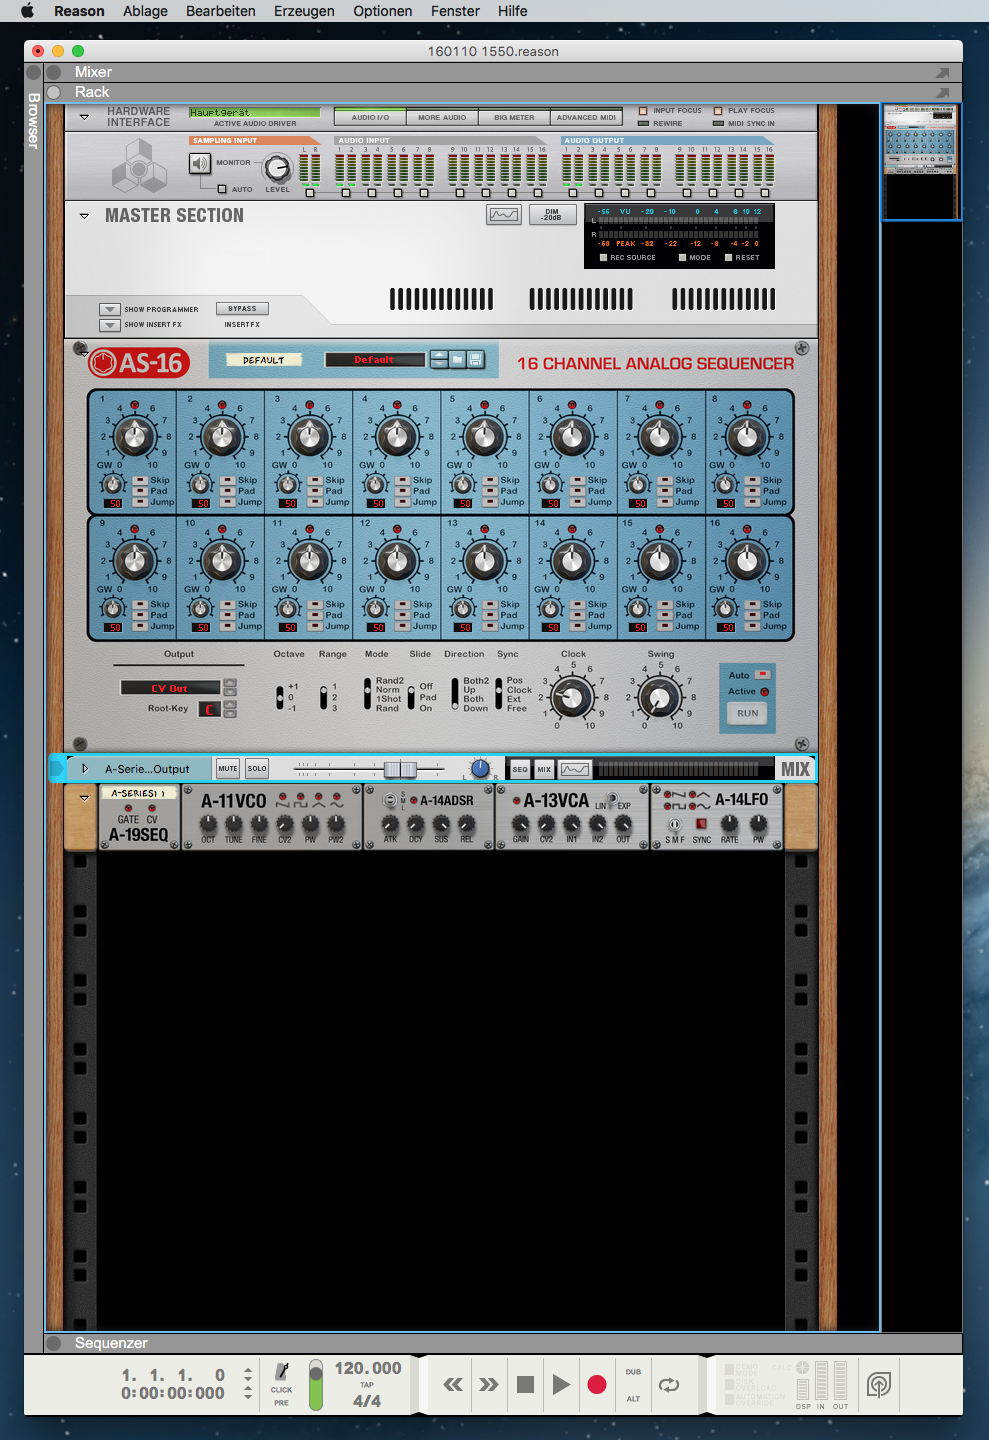Collapse the Hardware Interface device

click(x=84, y=117)
